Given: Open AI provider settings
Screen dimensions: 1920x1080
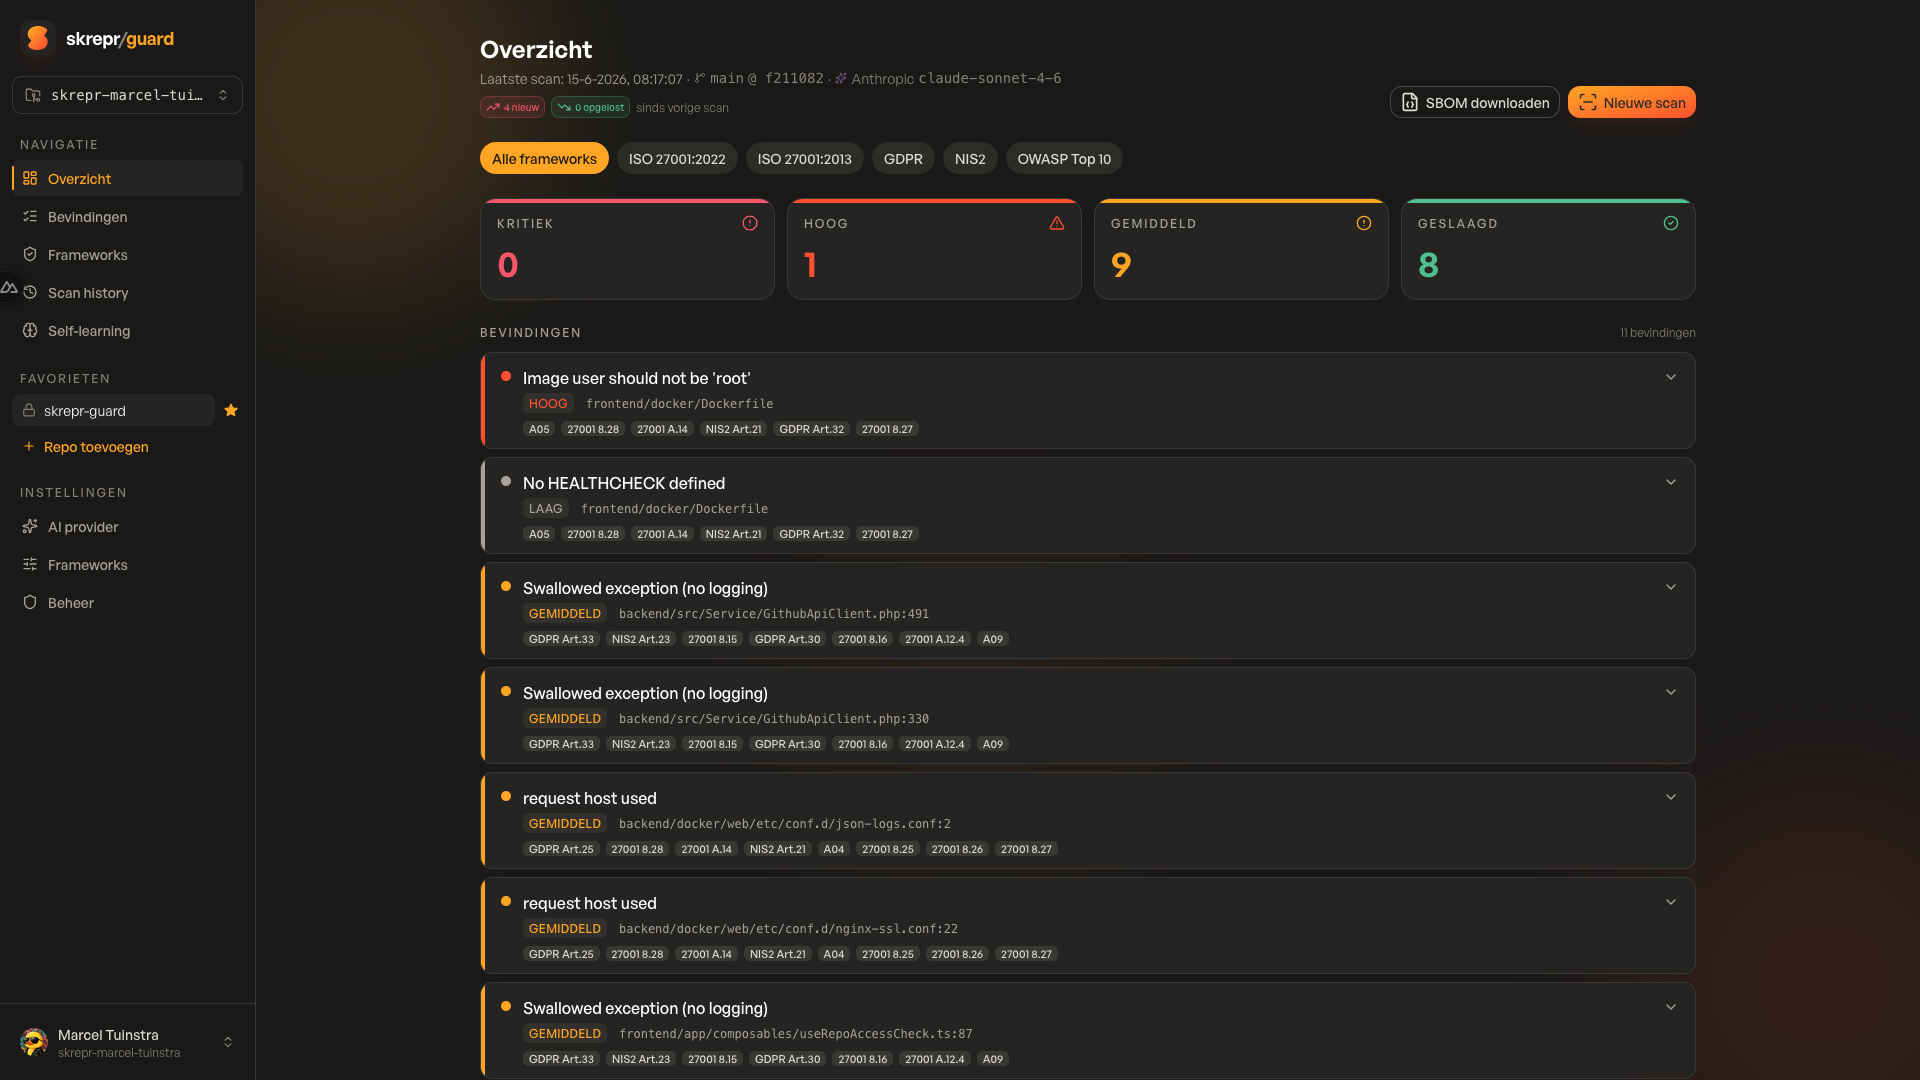Looking at the screenshot, I should (x=127, y=526).
